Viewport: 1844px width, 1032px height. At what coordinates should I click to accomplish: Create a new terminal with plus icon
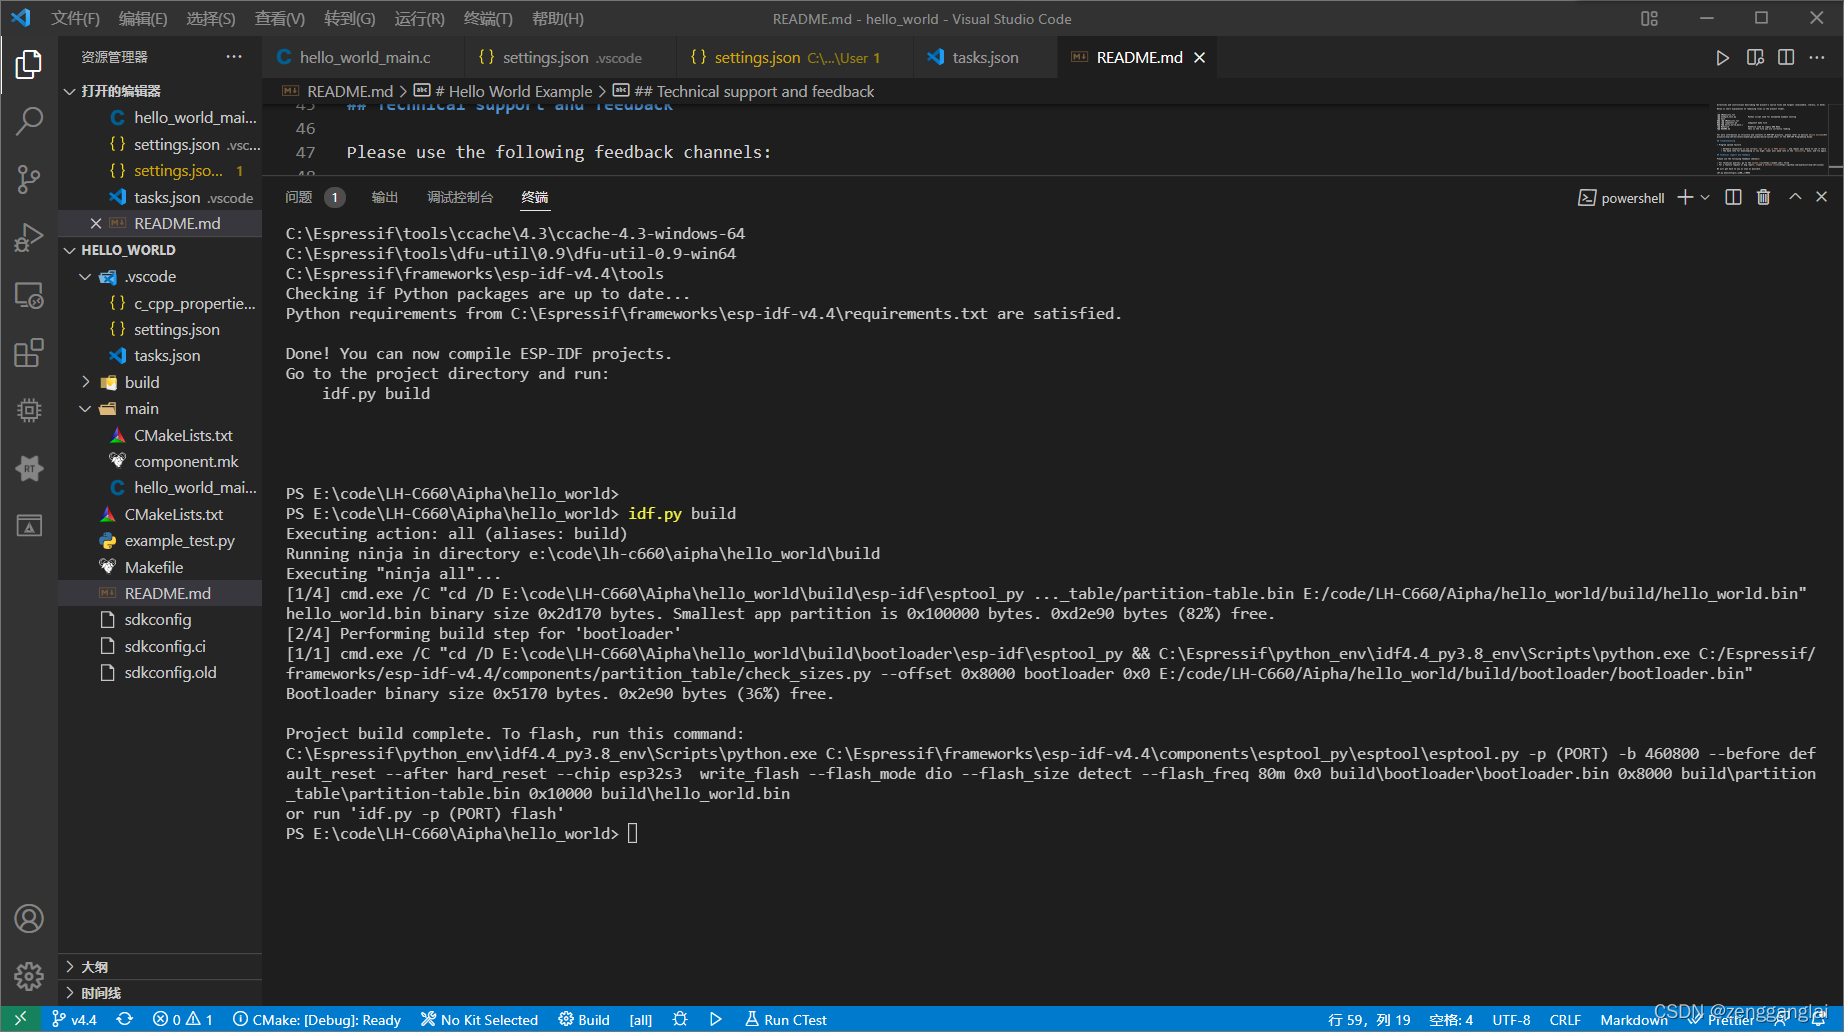tap(1685, 197)
